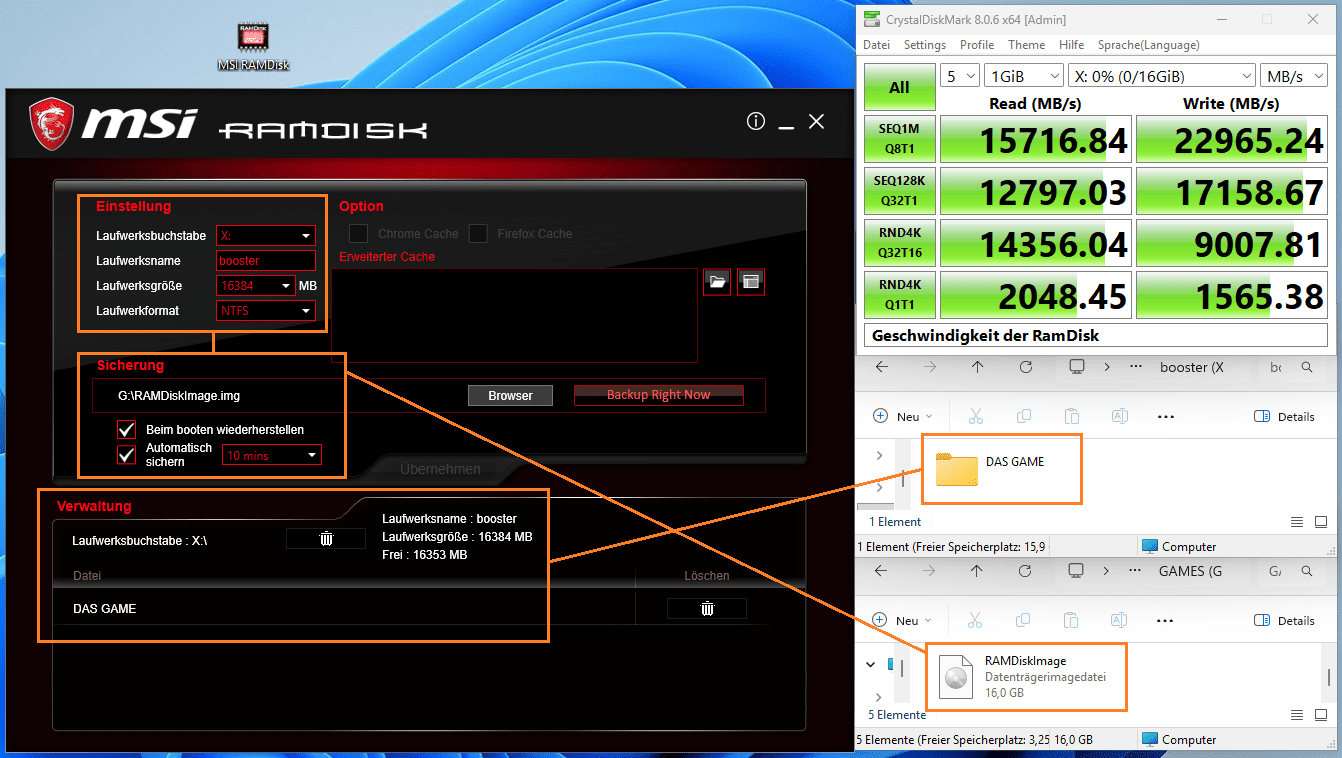Uncheck Beim booten wiederherstellen
The height and width of the screenshot is (758, 1342).
coord(126,429)
